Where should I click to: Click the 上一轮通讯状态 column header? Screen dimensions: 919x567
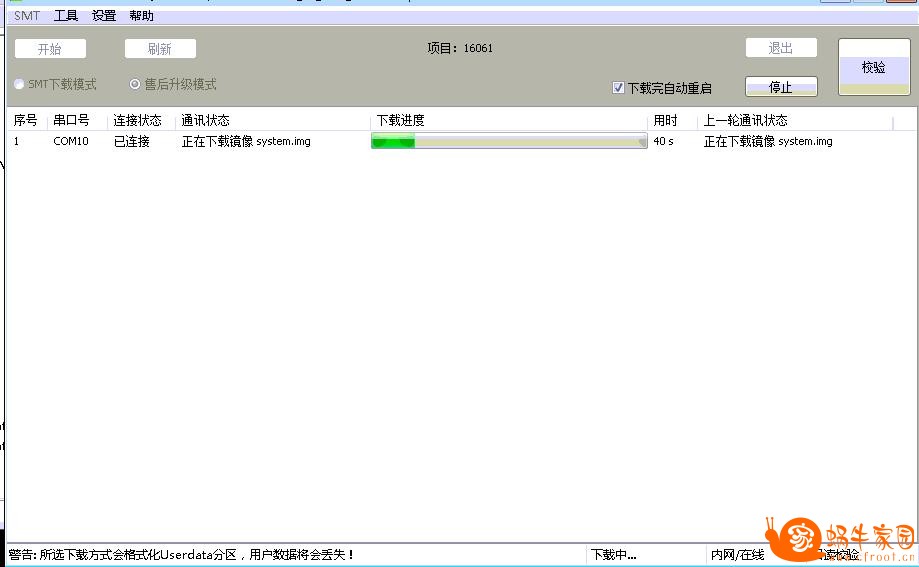[x=746, y=120]
